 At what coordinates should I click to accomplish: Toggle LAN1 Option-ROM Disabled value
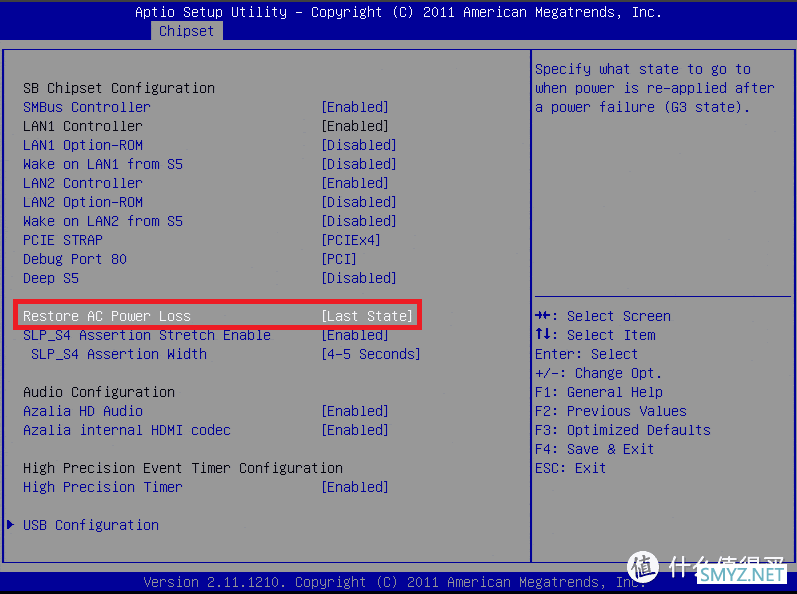click(359, 145)
